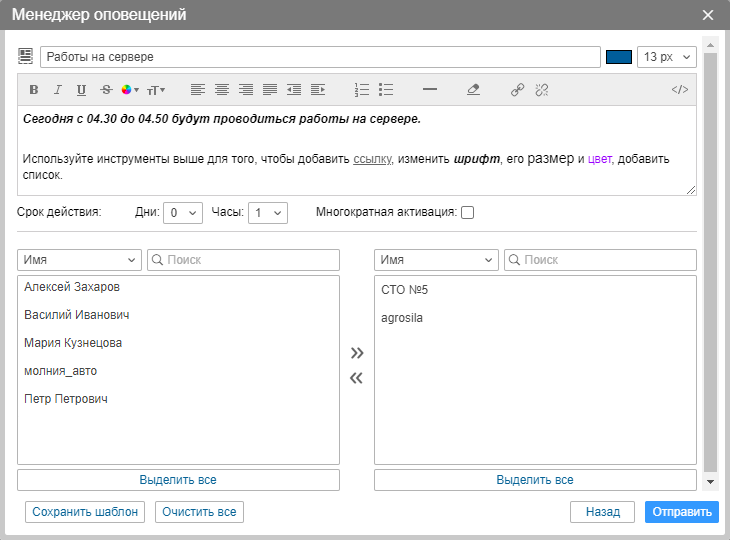Toggle bold formatting in the editor toolbar

point(33,90)
